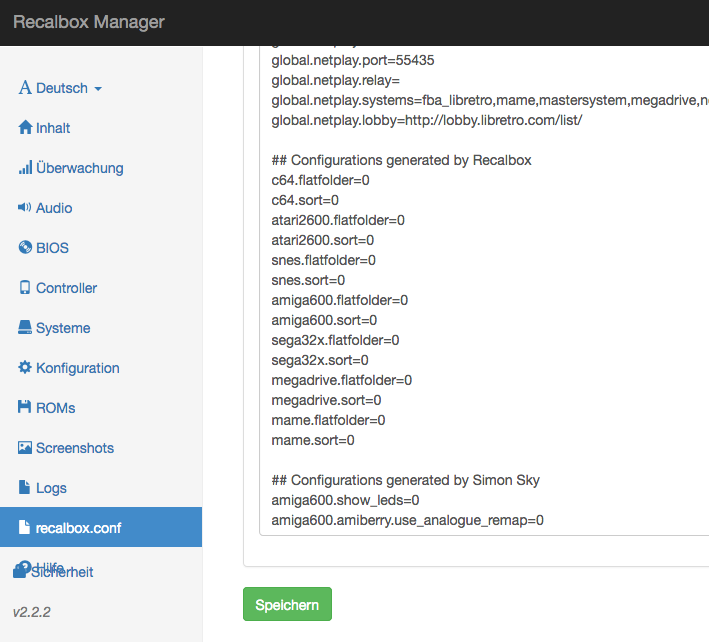
Task: Click the line mame.flatfolder=0
Action: pos(328,420)
